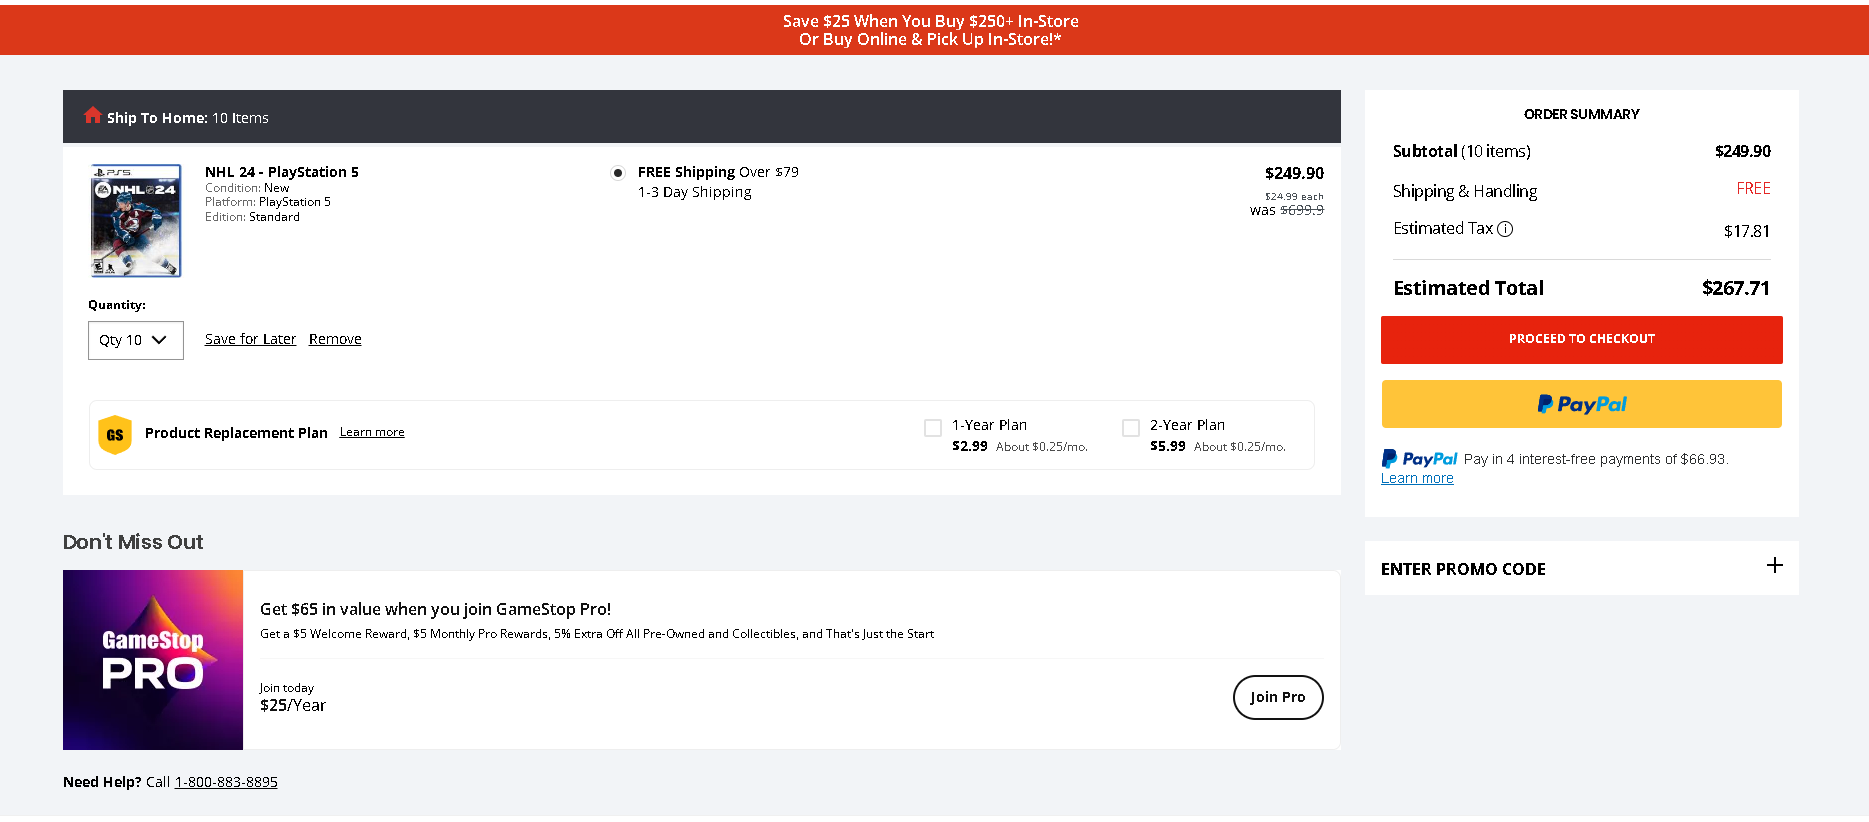Viewport: 1869px width, 822px height.
Task: Click the Join Pro button
Action: pyautogui.click(x=1278, y=697)
